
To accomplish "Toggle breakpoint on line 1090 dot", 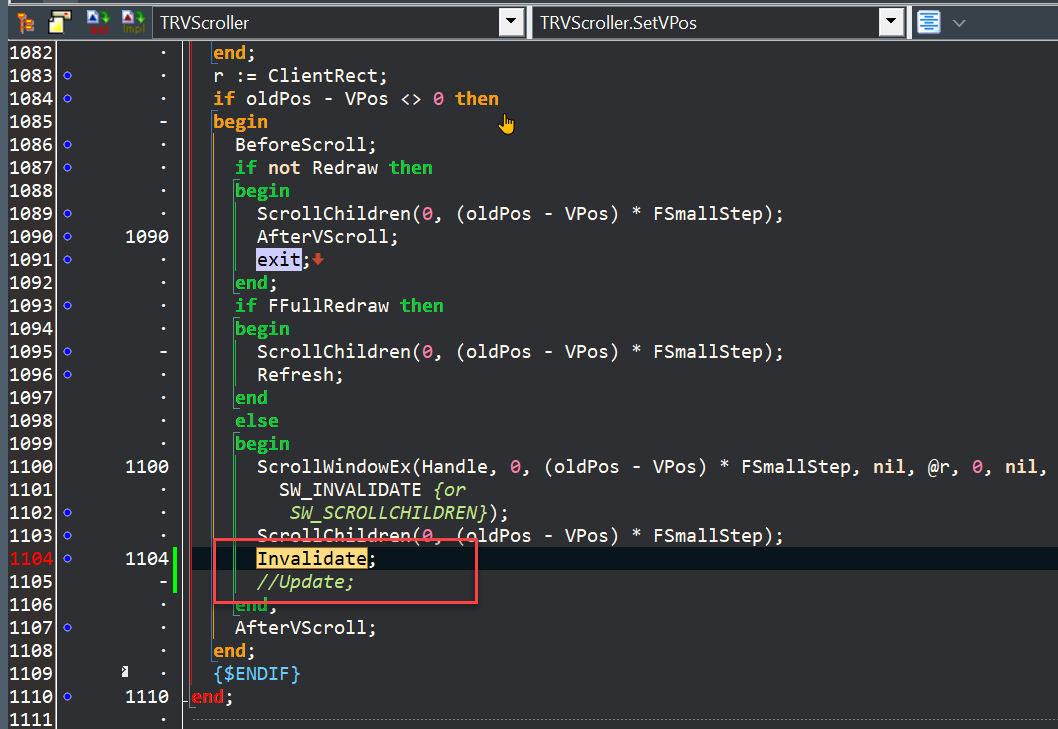I will pyautogui.click(x=67, y=236).
